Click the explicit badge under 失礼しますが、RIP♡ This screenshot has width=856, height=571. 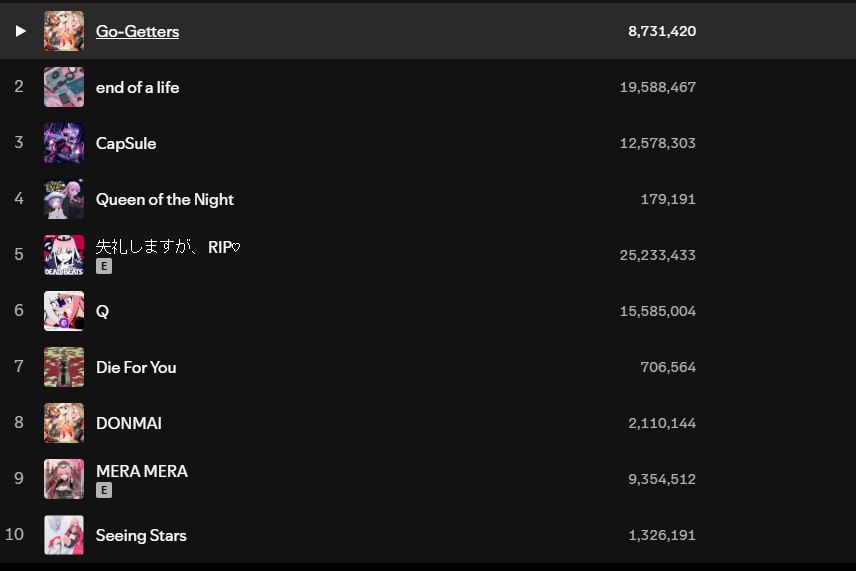pyautogui.click(x=104, y=267)
